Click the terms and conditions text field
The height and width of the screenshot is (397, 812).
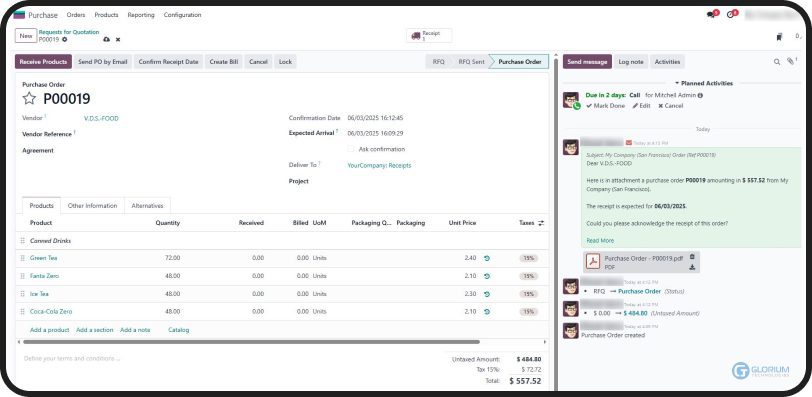tap(228, 358)
